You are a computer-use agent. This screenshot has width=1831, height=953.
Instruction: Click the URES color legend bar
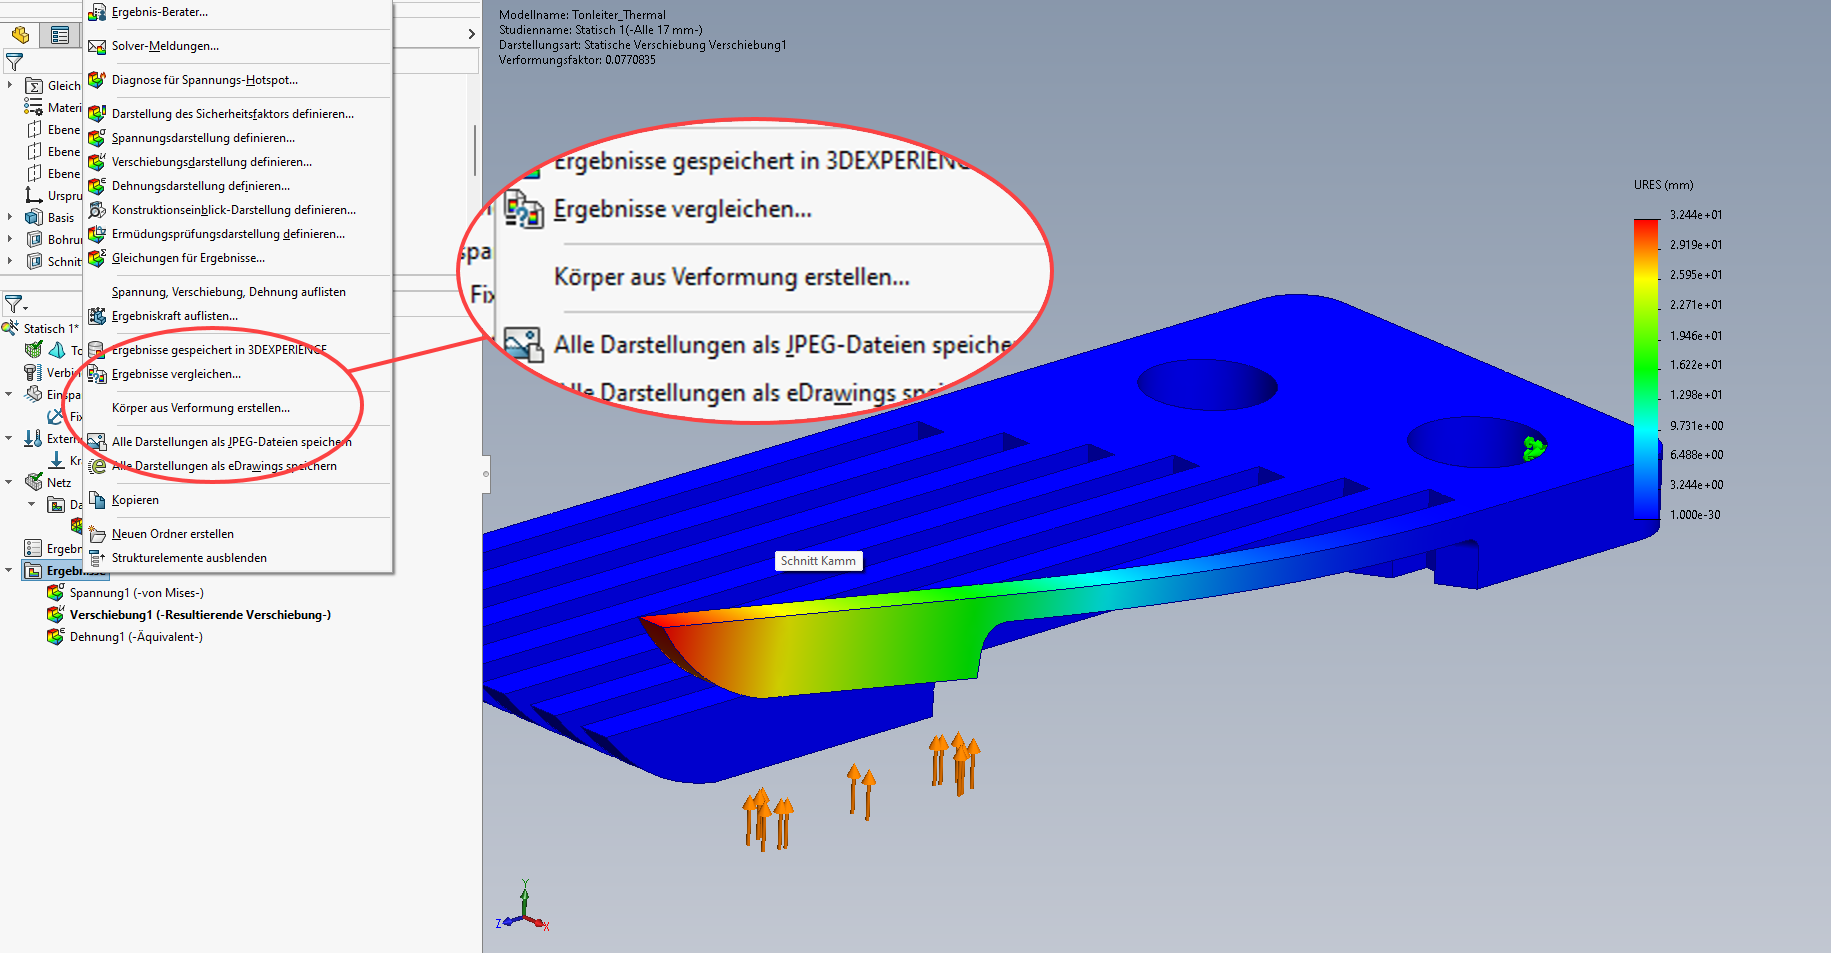click(x=1645, y=367)
